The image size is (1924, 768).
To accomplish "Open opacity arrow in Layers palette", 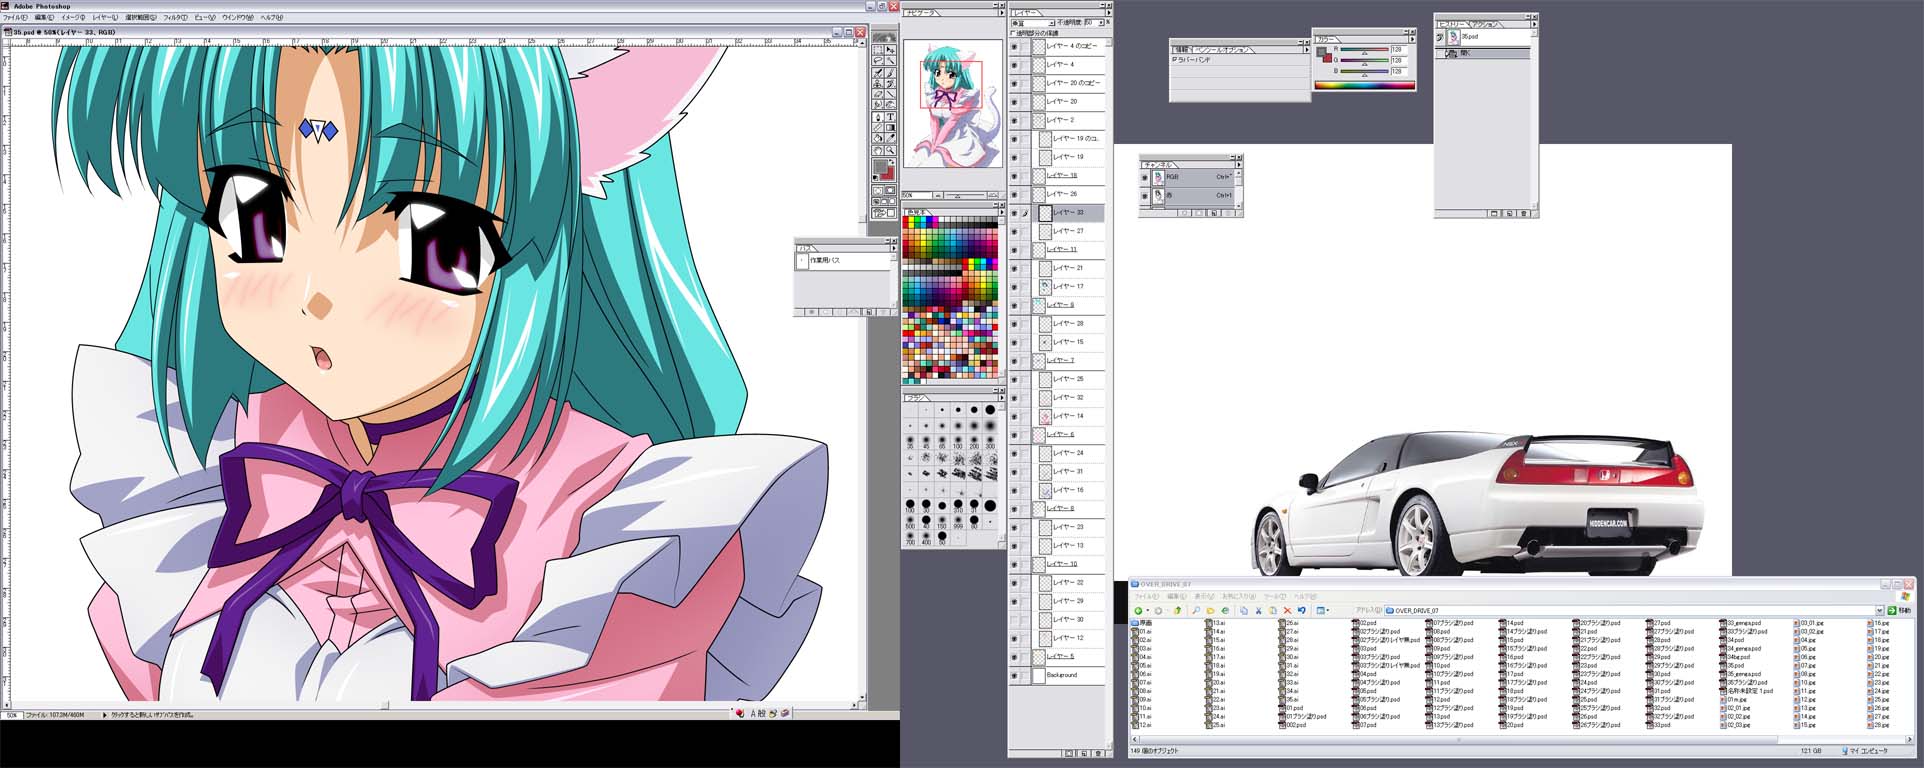I will click(1101, 22).
